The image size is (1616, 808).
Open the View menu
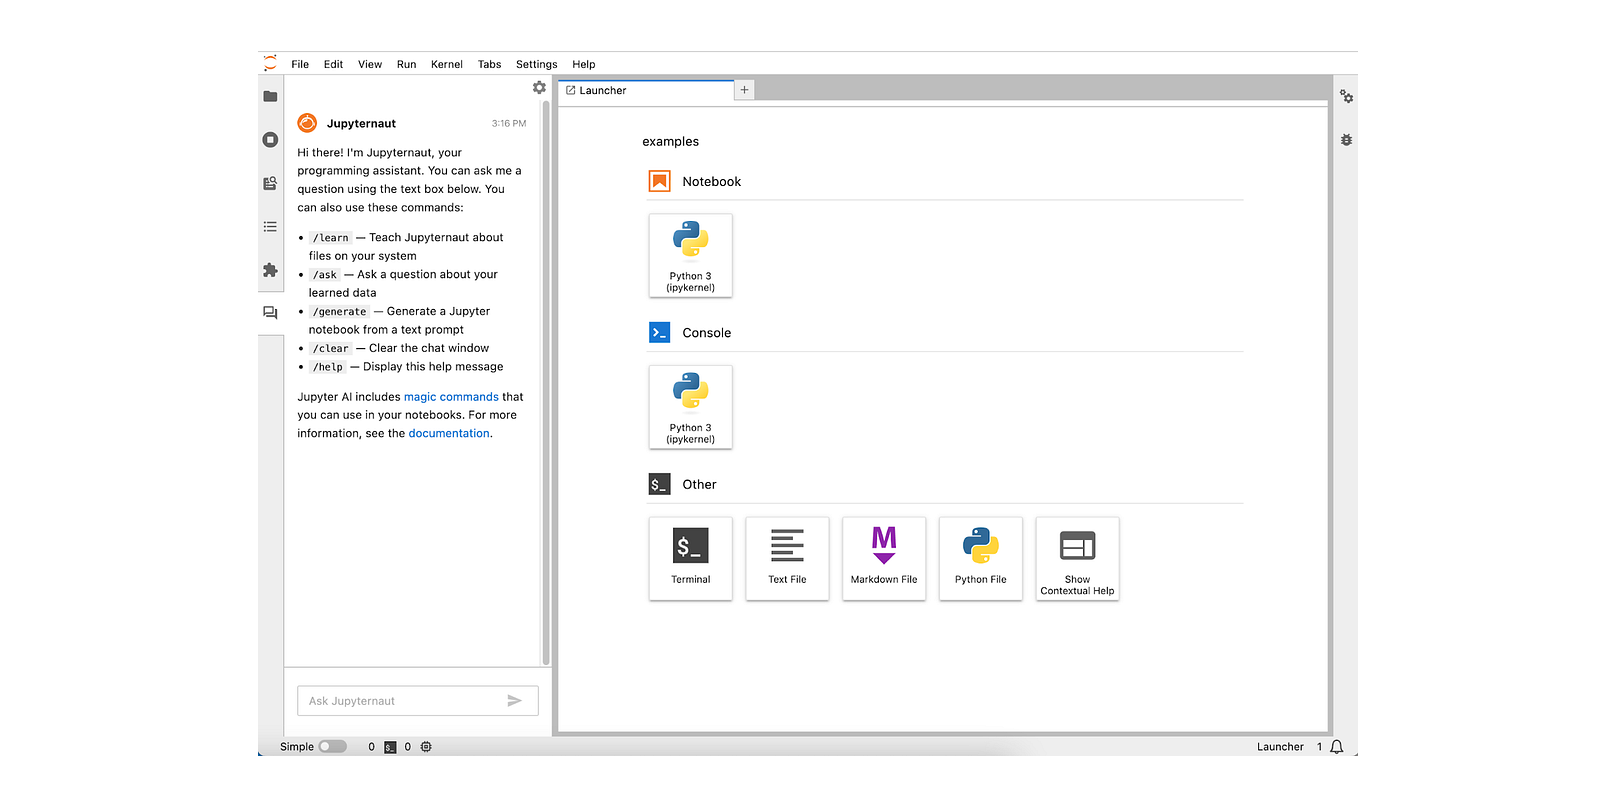[x=370, y=64]
